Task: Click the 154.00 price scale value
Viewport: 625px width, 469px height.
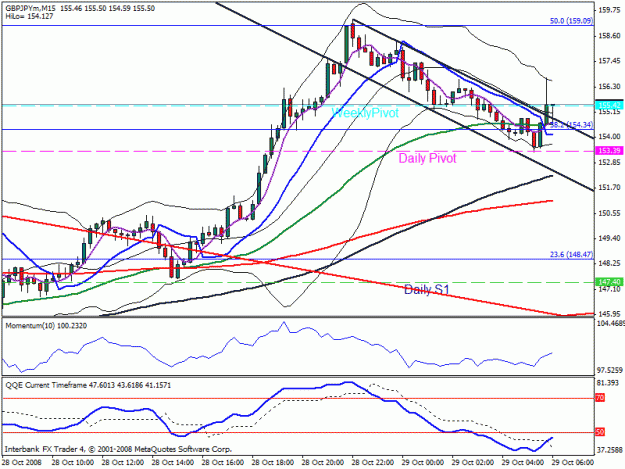Action: tap(609, 137)
